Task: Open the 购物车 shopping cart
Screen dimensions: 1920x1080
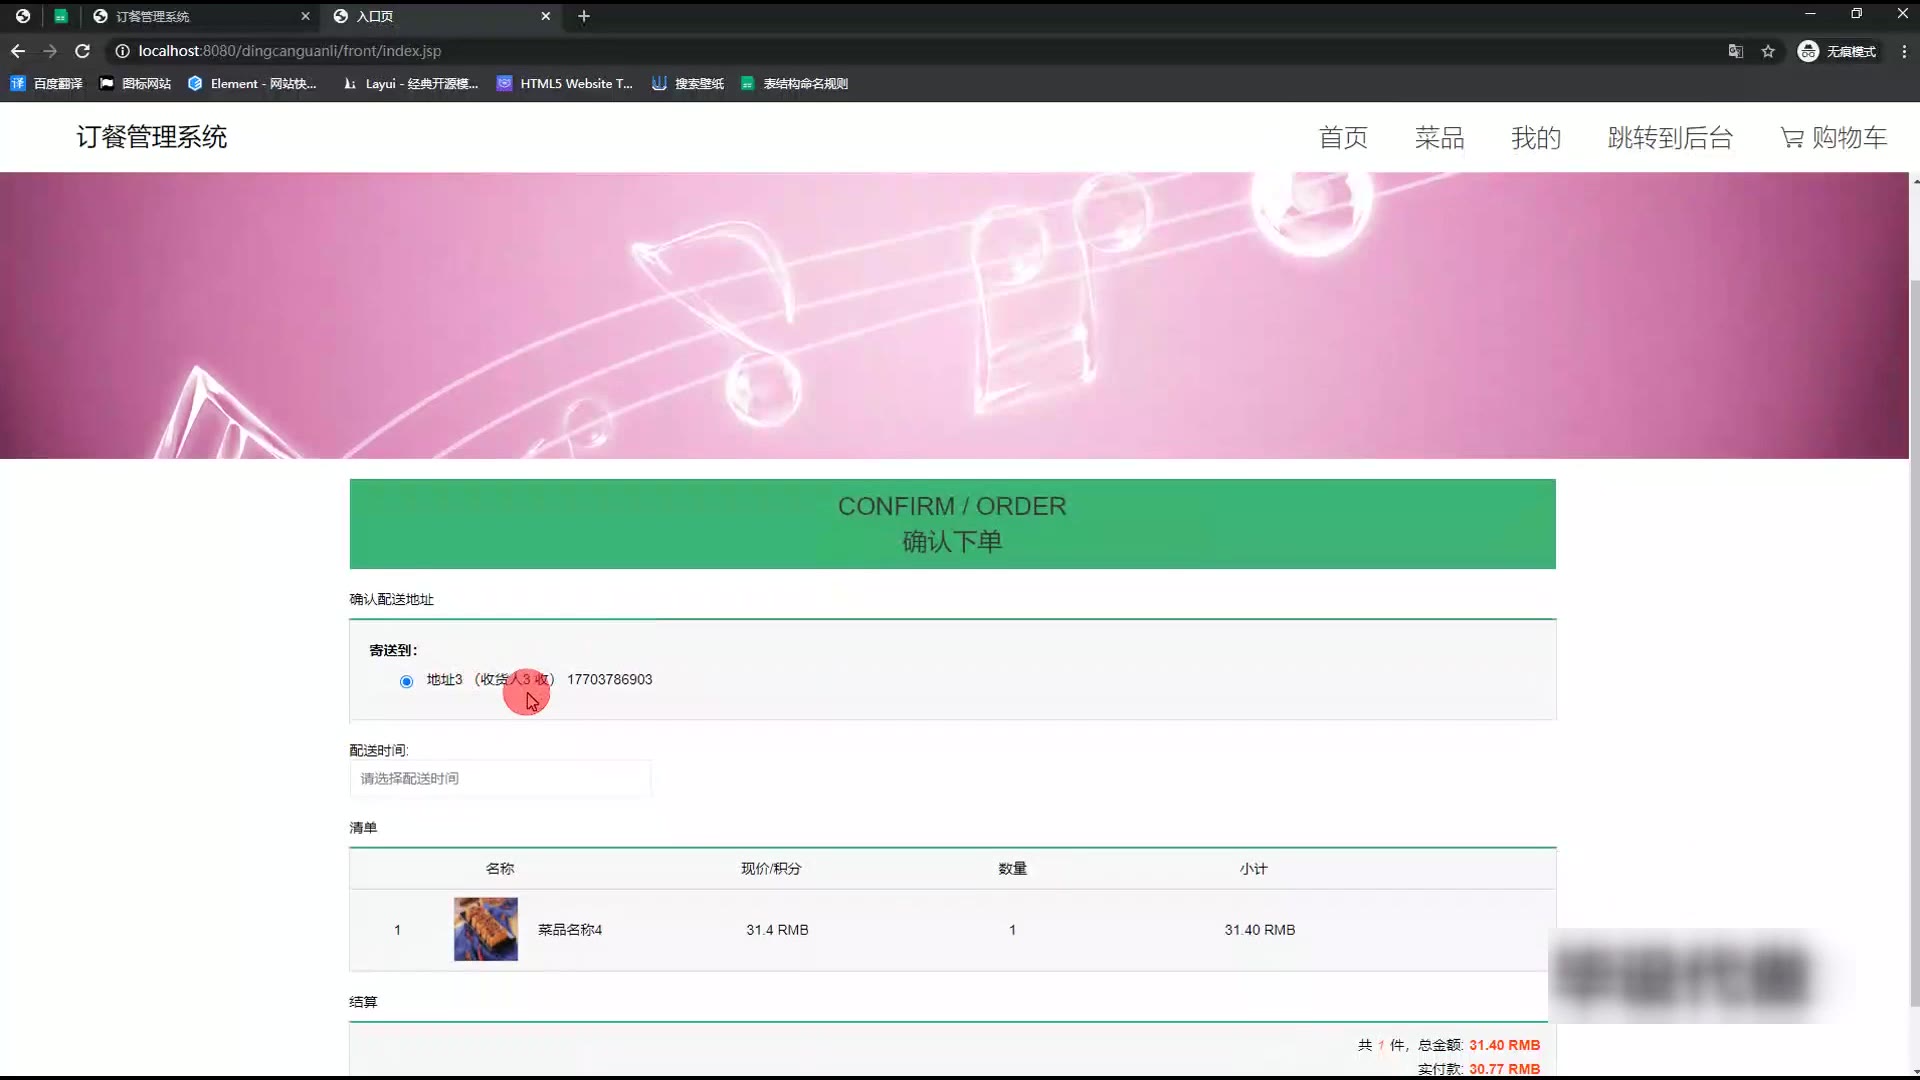Action: click(x=1833, y=138)
